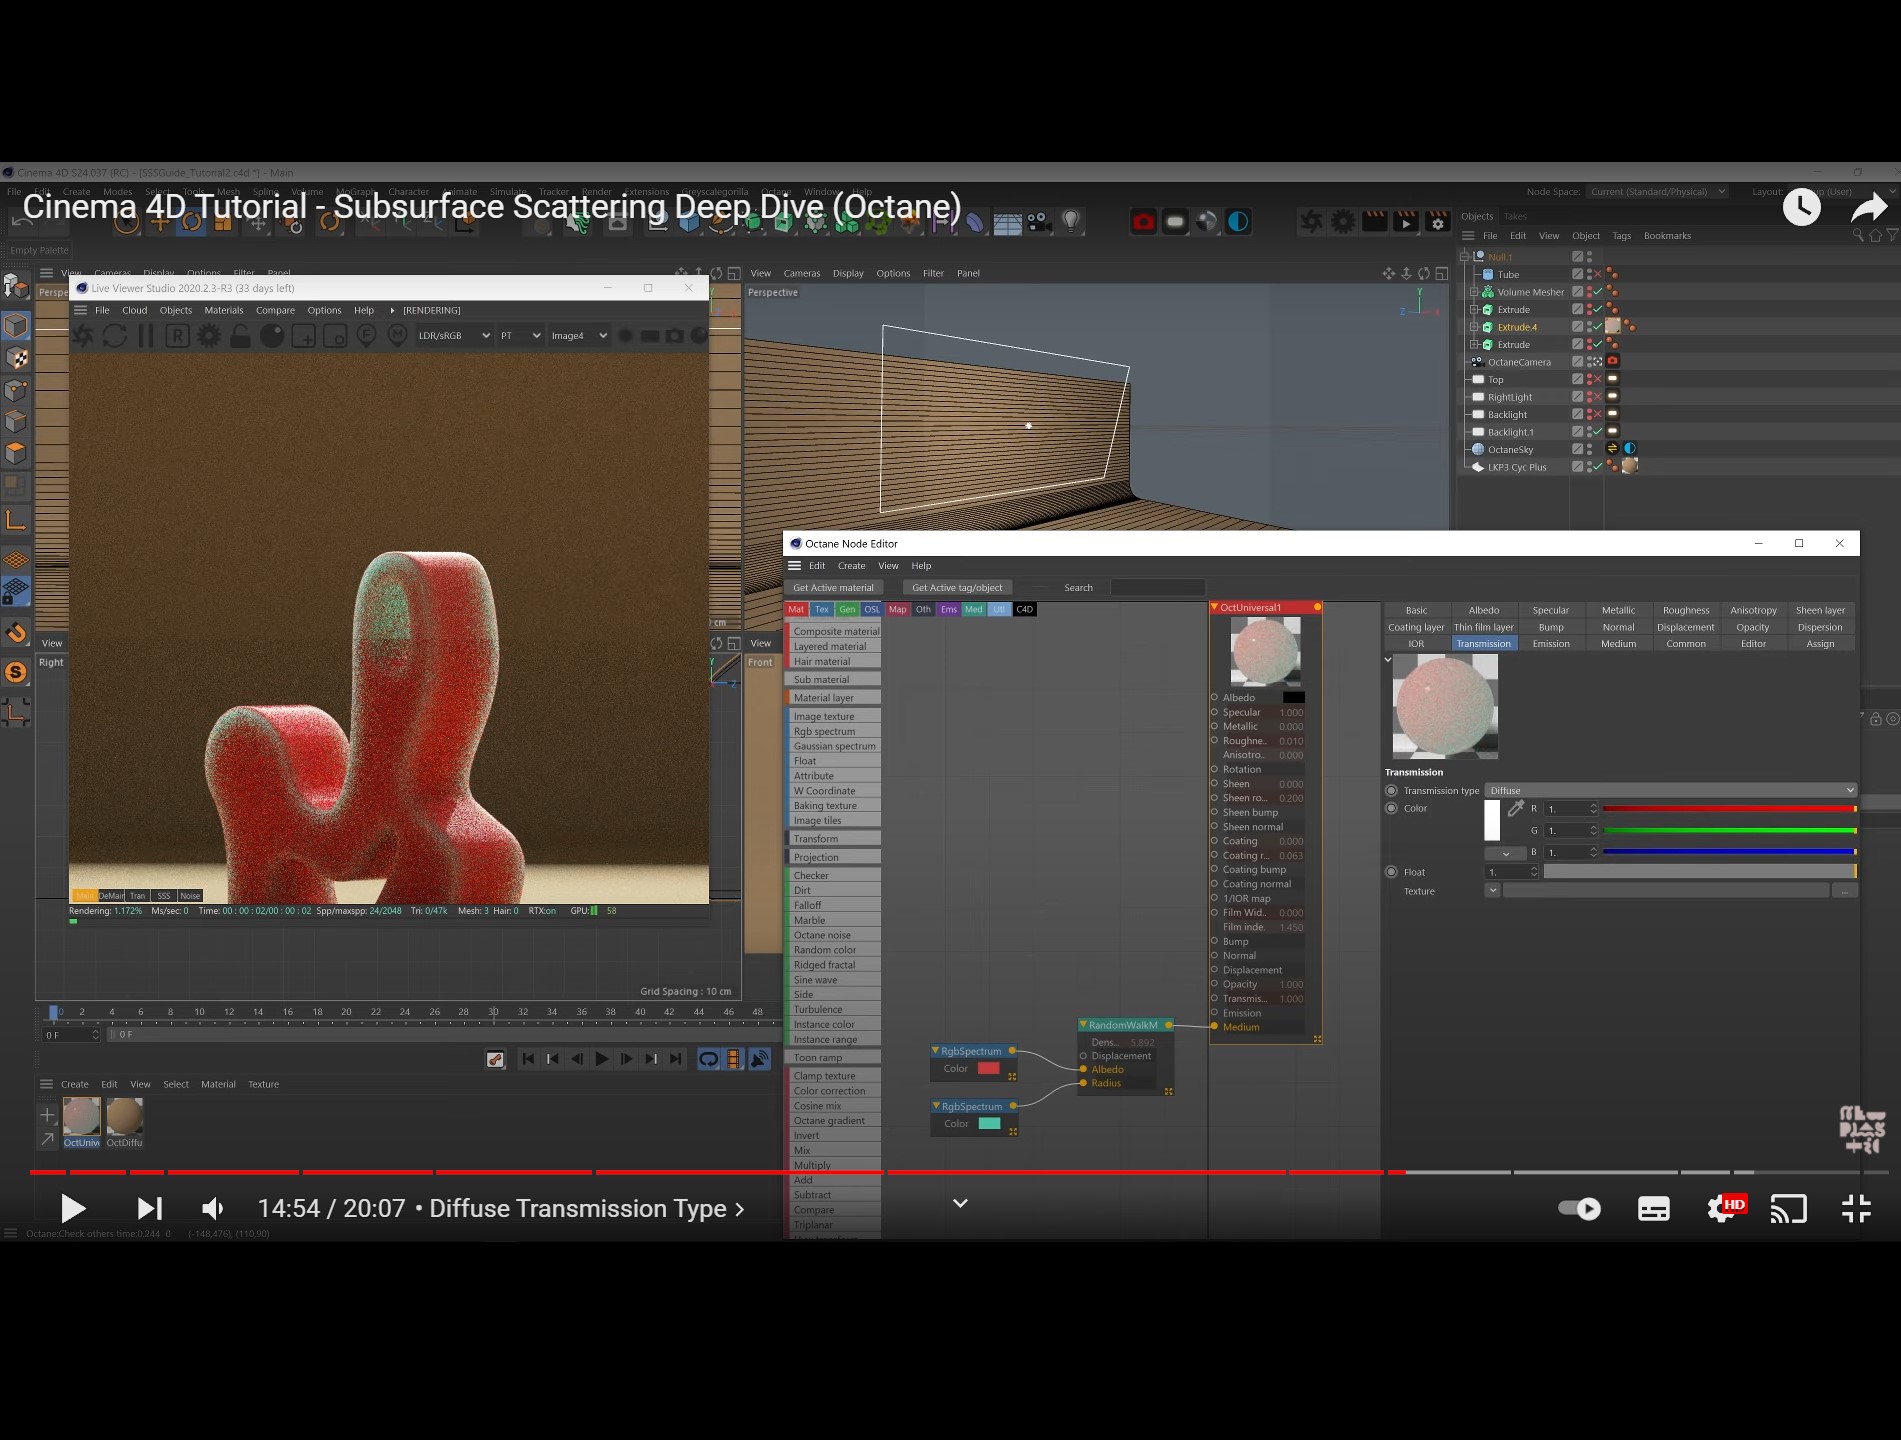
Task: Exit YouTube full screen mode
Action: tap(1856, 1209)
